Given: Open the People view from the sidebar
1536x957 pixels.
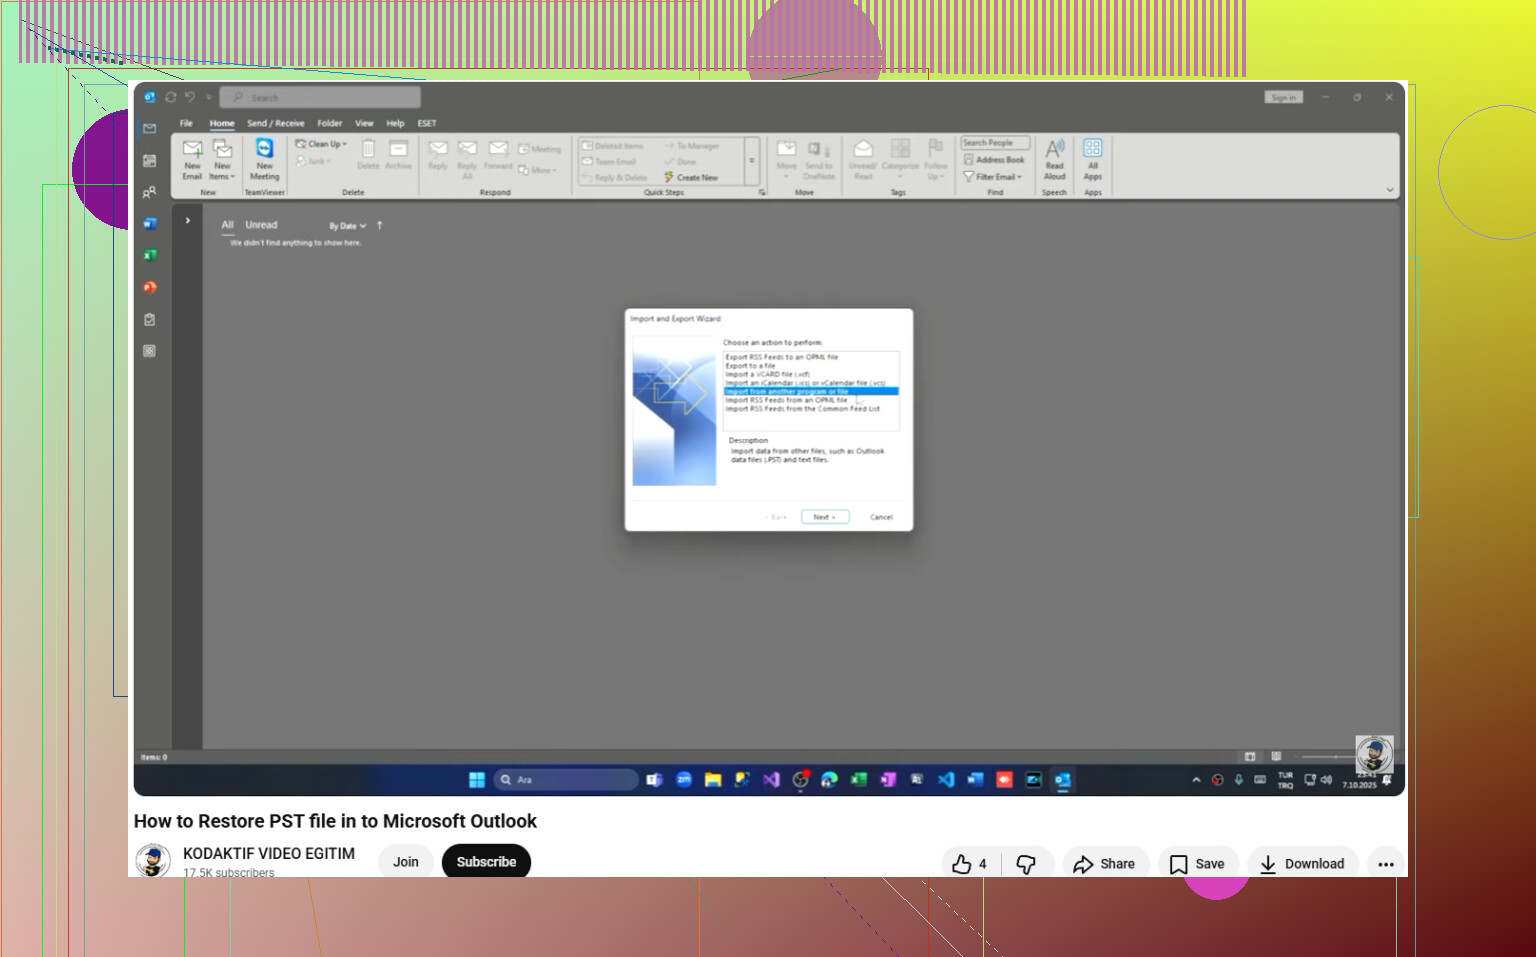Looking at the screenshot, I should (x=149, y=192).
